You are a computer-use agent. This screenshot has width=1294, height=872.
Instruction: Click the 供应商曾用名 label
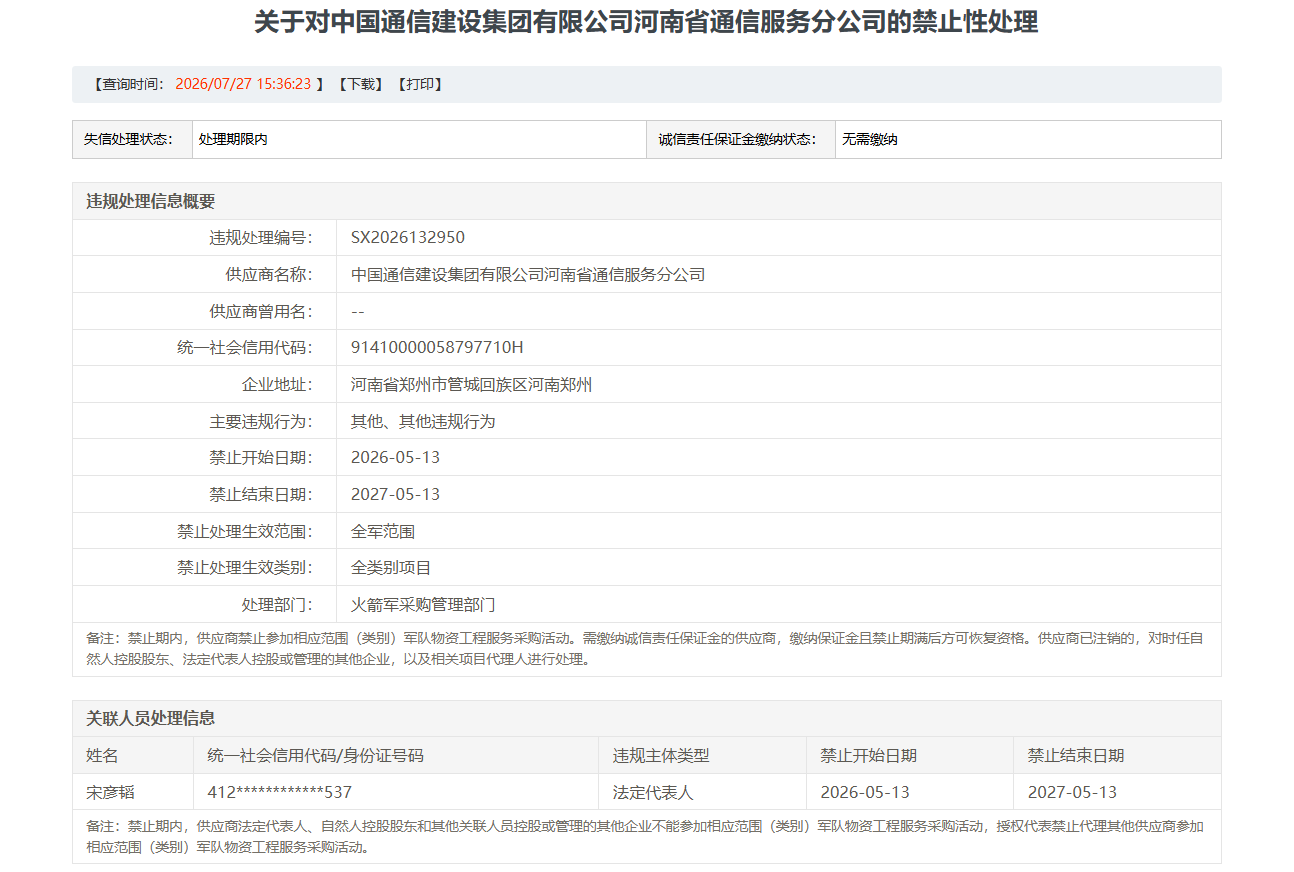[260, 311]
